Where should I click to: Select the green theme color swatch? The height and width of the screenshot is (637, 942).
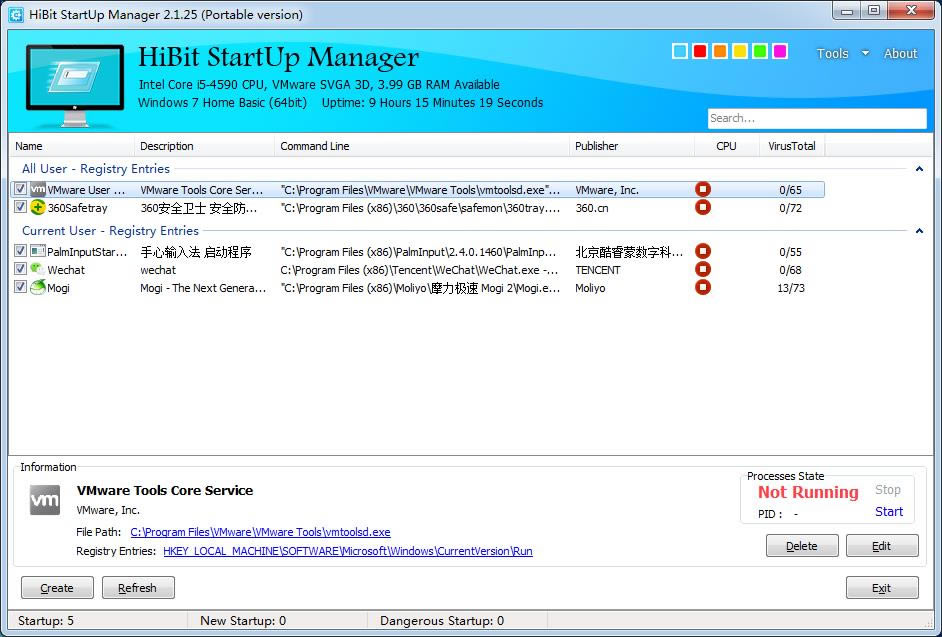pos(760,52)
